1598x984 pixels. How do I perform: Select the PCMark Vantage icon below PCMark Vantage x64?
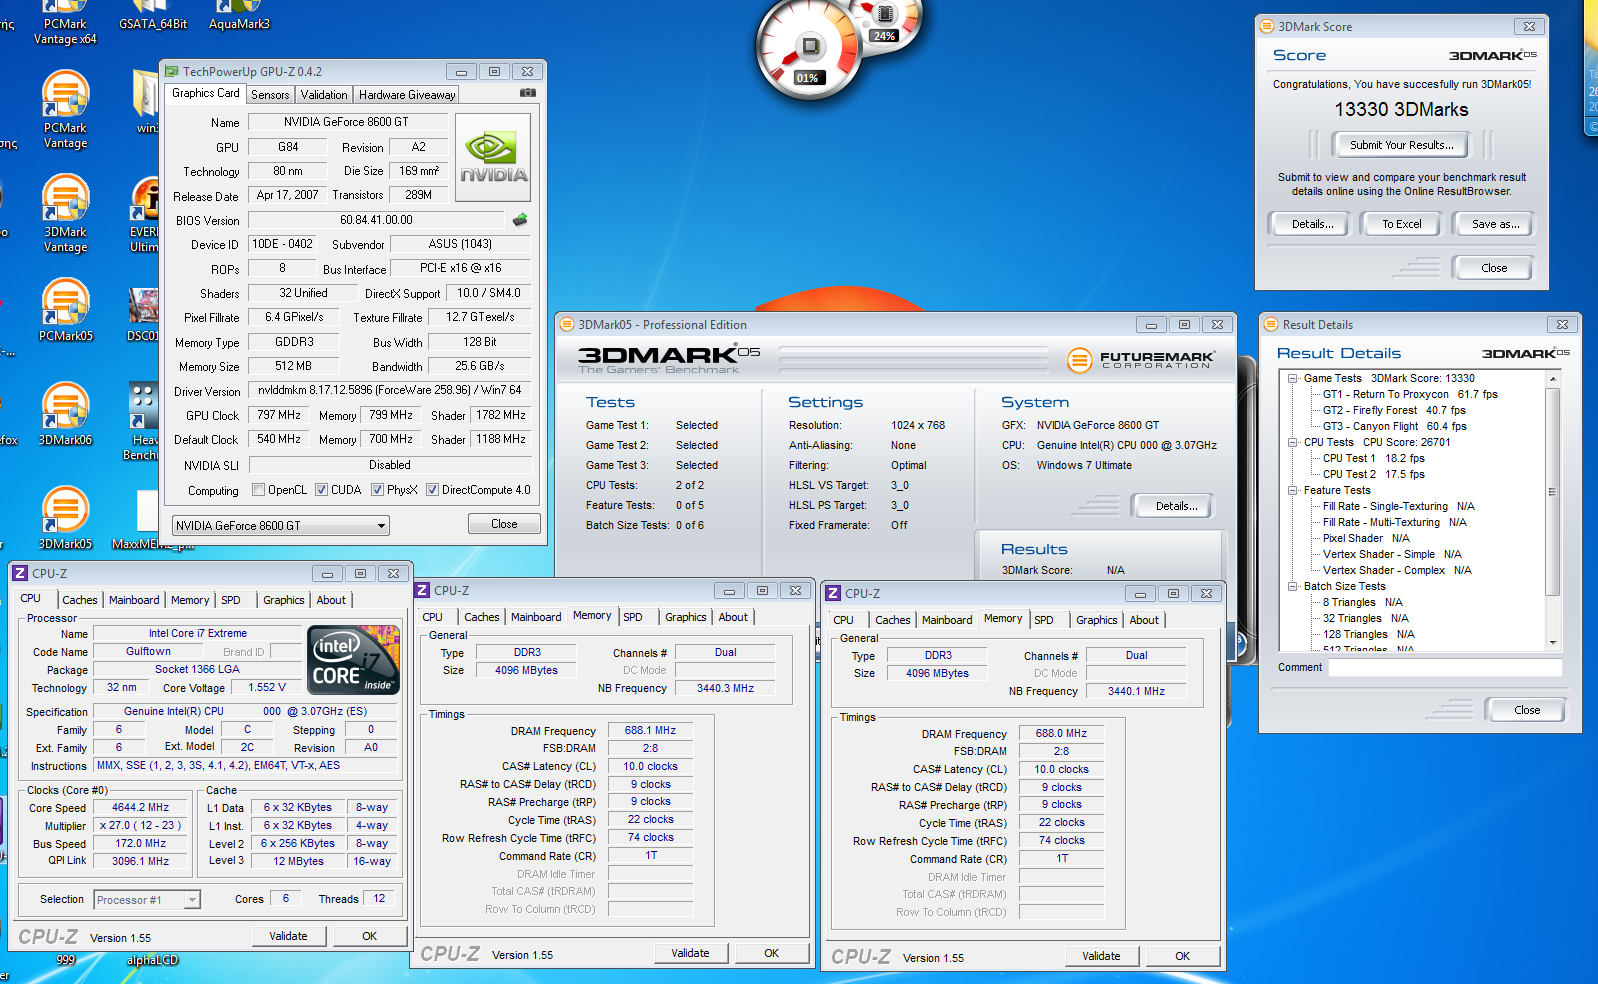point(65,109)
